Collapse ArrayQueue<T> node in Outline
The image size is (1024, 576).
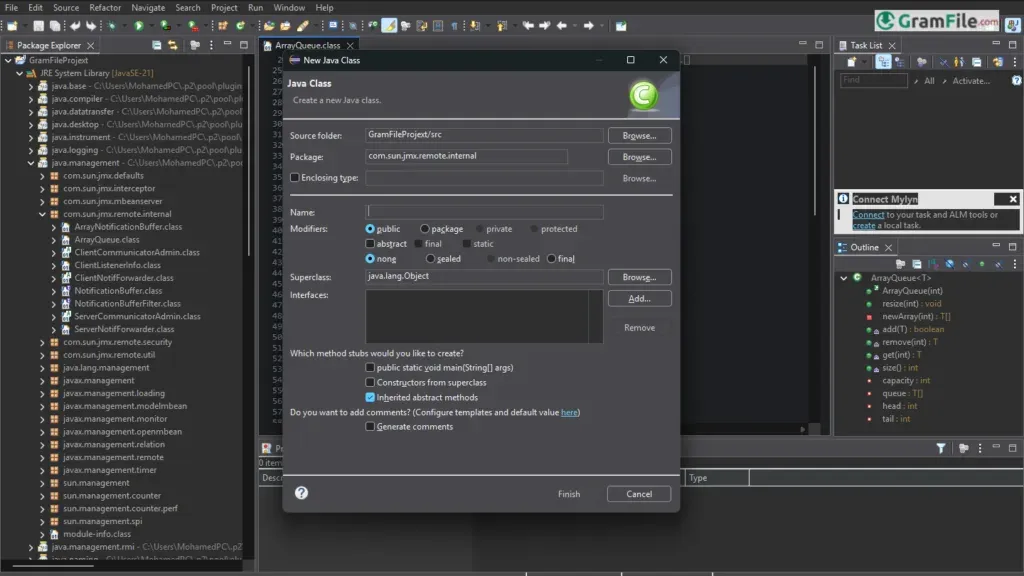coord(844,278)
